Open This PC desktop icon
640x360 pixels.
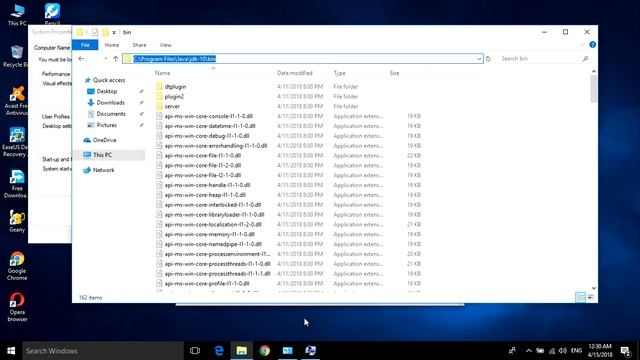pyautogui.click(x=17, y=15)
